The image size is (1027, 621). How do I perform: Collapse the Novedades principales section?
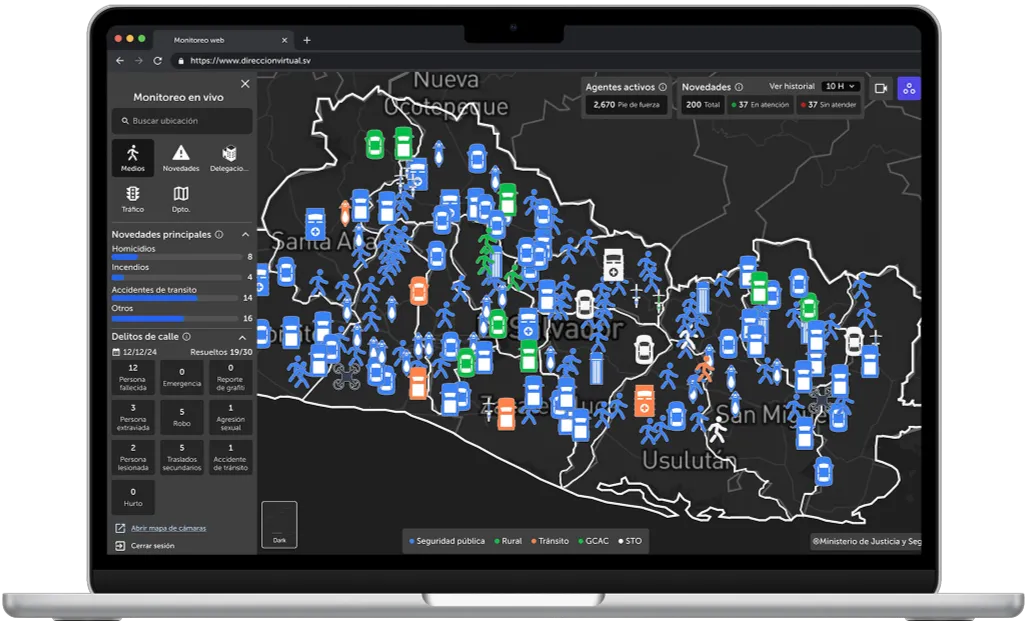coord(246,235)
